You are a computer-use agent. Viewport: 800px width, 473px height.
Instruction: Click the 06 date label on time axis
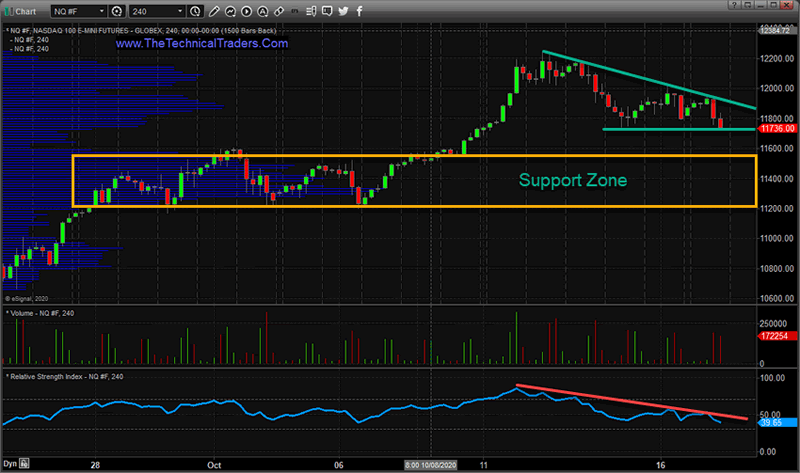point(339,465)
